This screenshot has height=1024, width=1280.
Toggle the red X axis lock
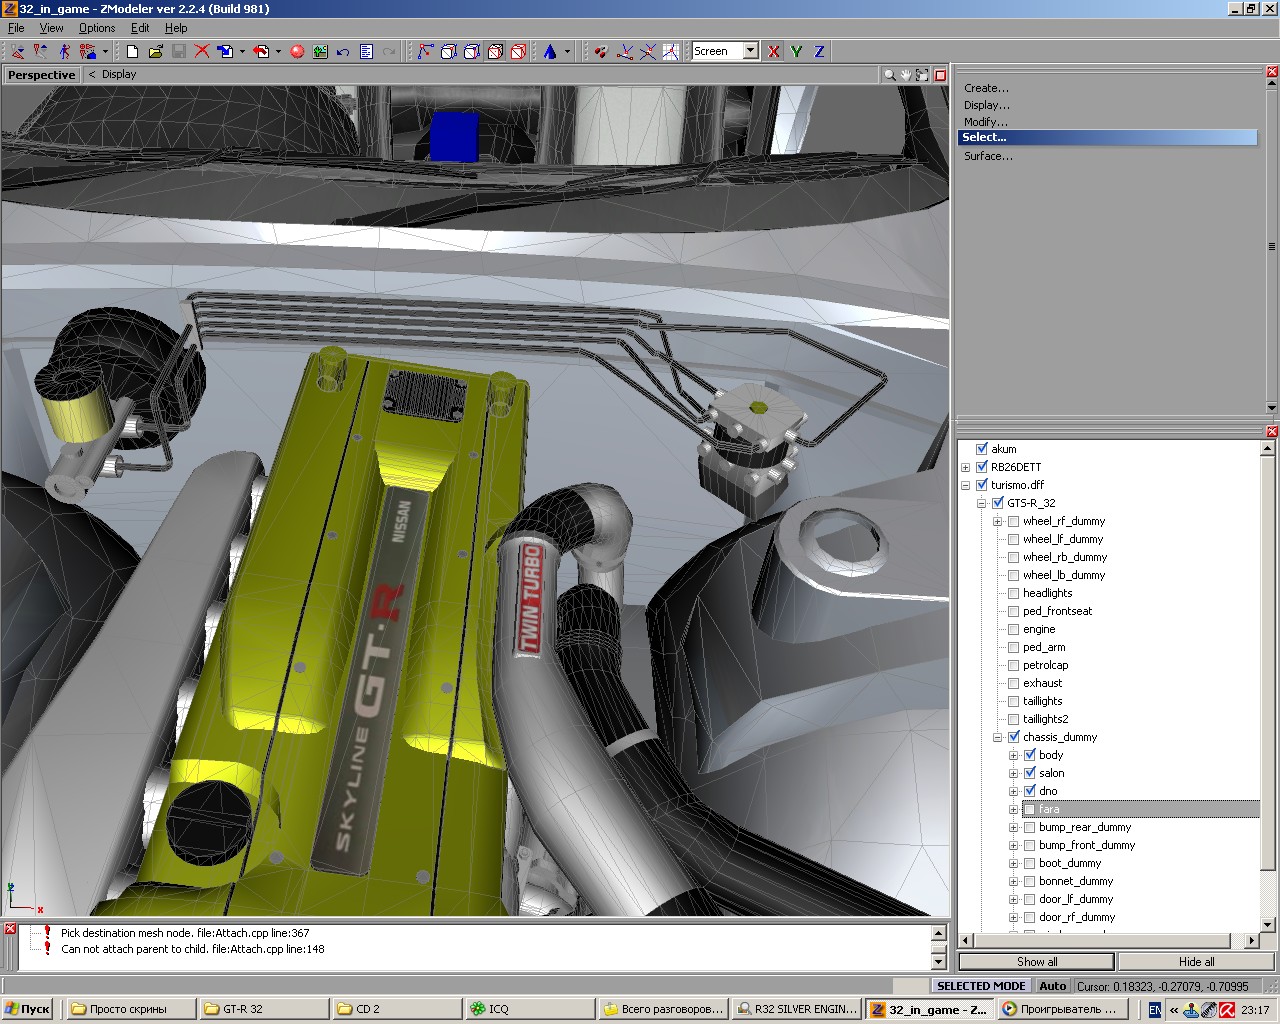(774, 51)
